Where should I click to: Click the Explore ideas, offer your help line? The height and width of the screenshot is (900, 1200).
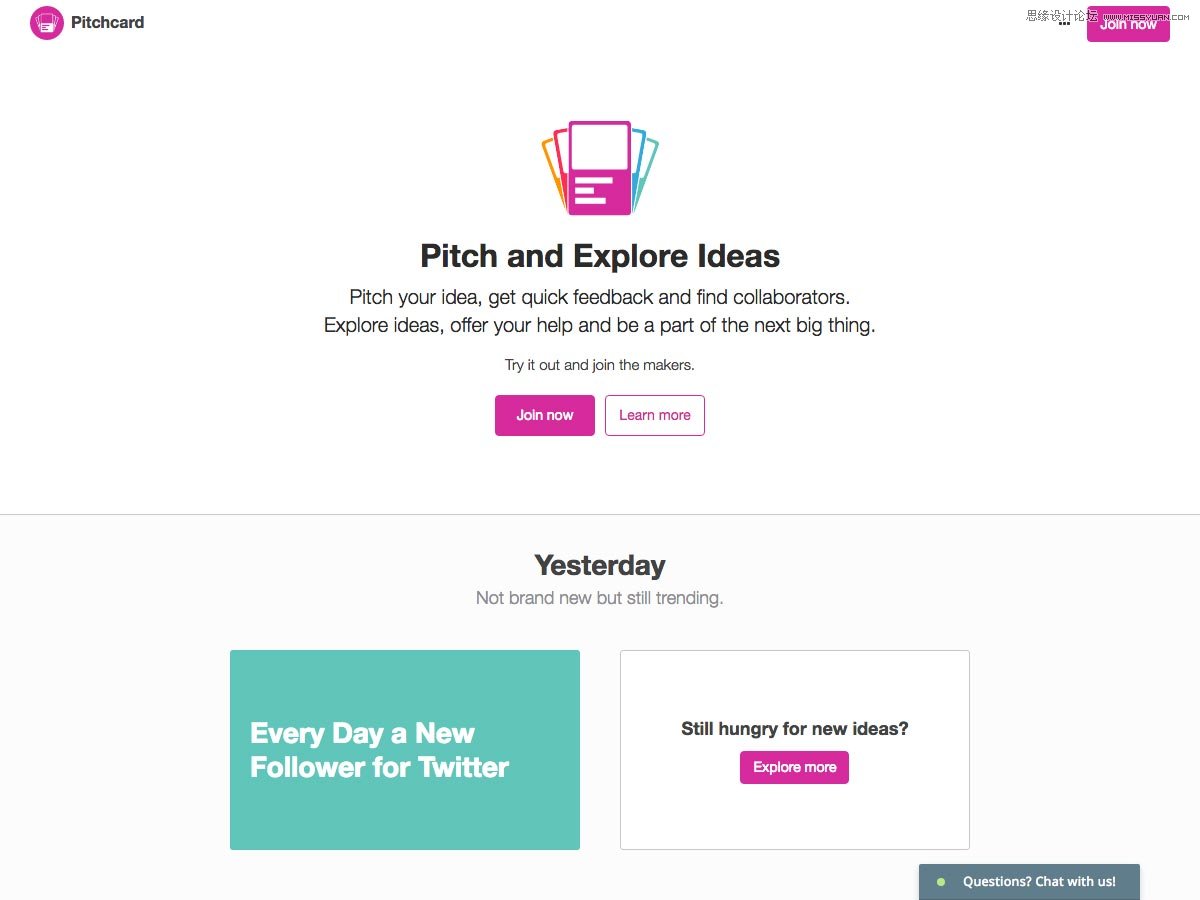600,325
